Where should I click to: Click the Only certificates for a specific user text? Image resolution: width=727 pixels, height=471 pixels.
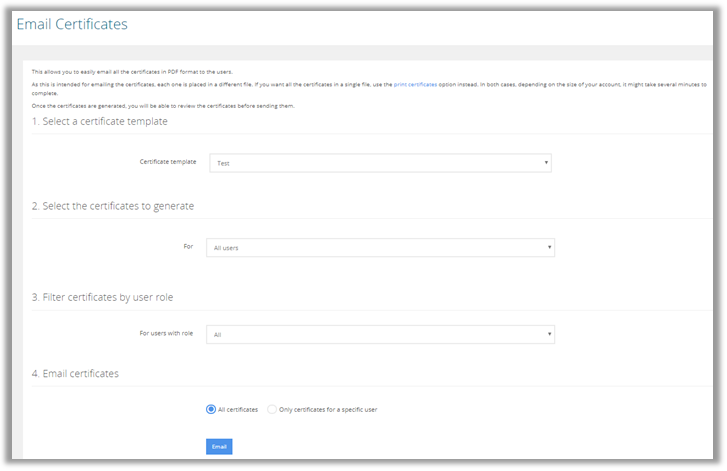coord(328,409)
